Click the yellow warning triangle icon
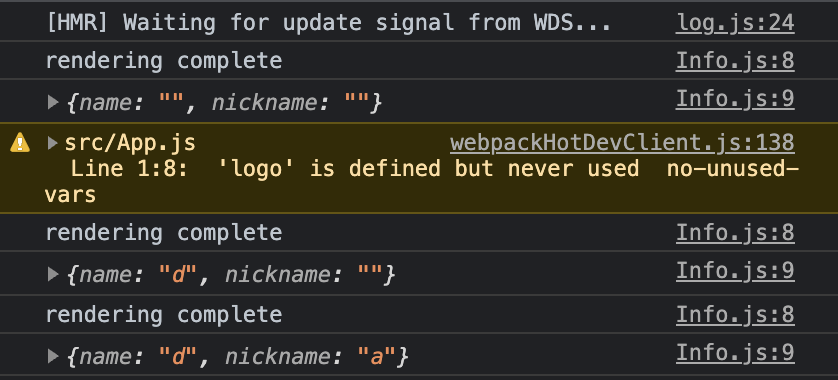The height and width of the screenshot is (380, 838). point(20,143)
